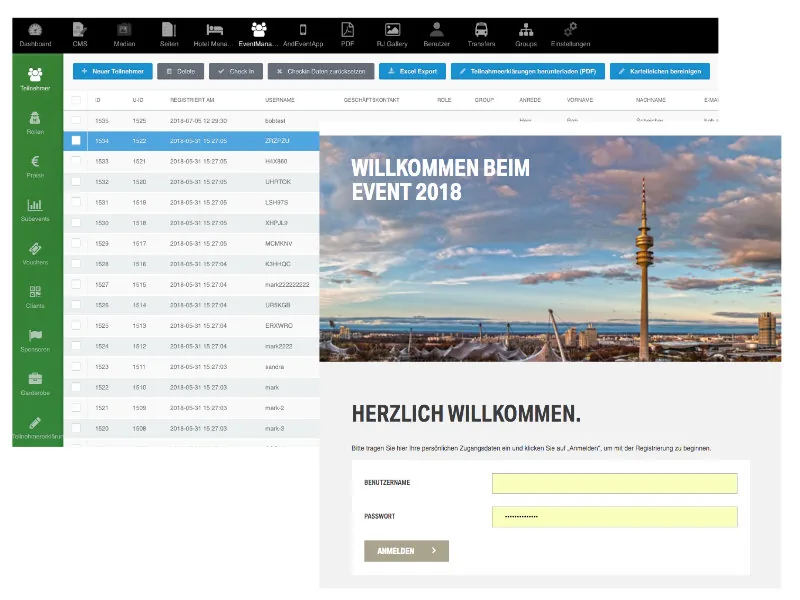Tick the select-all checkbox in table header
Image resolution: width=800 pixels, height=600 pixels.
pyautogui.click(x=76, y=100)
